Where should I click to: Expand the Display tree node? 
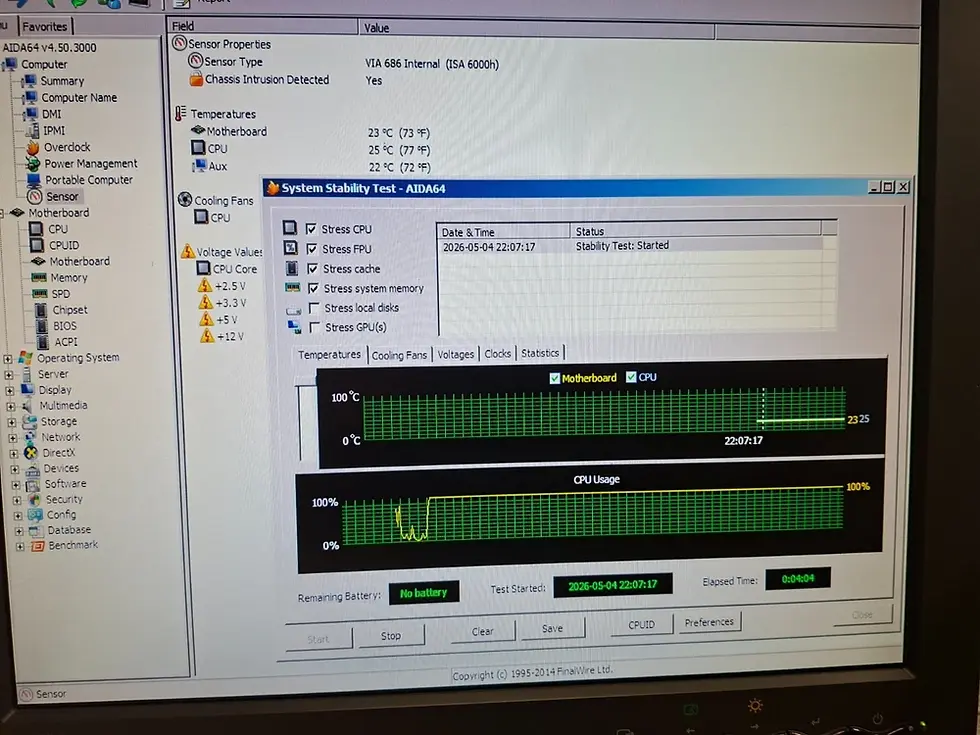pos(9,391)
